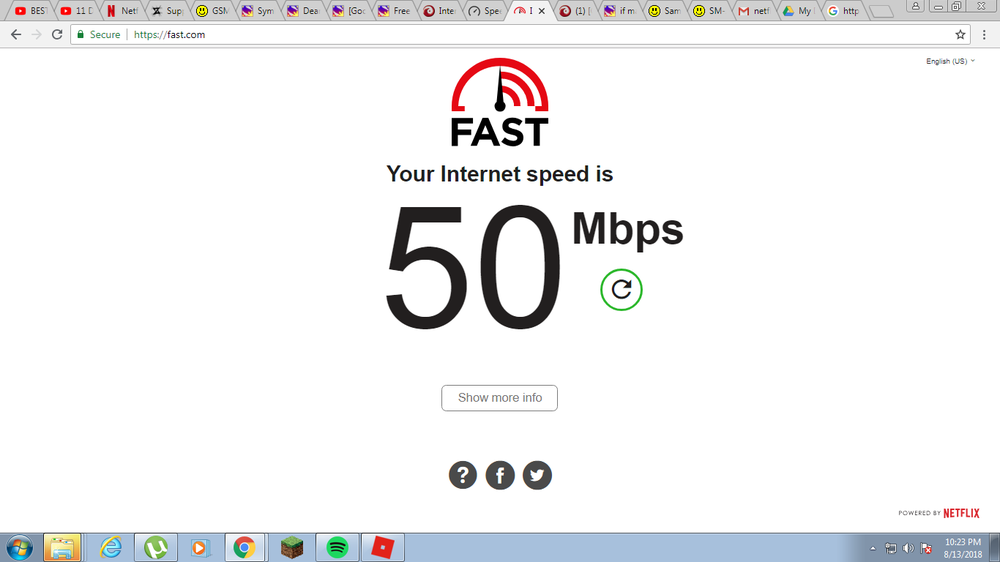1000x562 pixels.
Task: Switch to the Netflix browser tab
Action: coord(122,11)
